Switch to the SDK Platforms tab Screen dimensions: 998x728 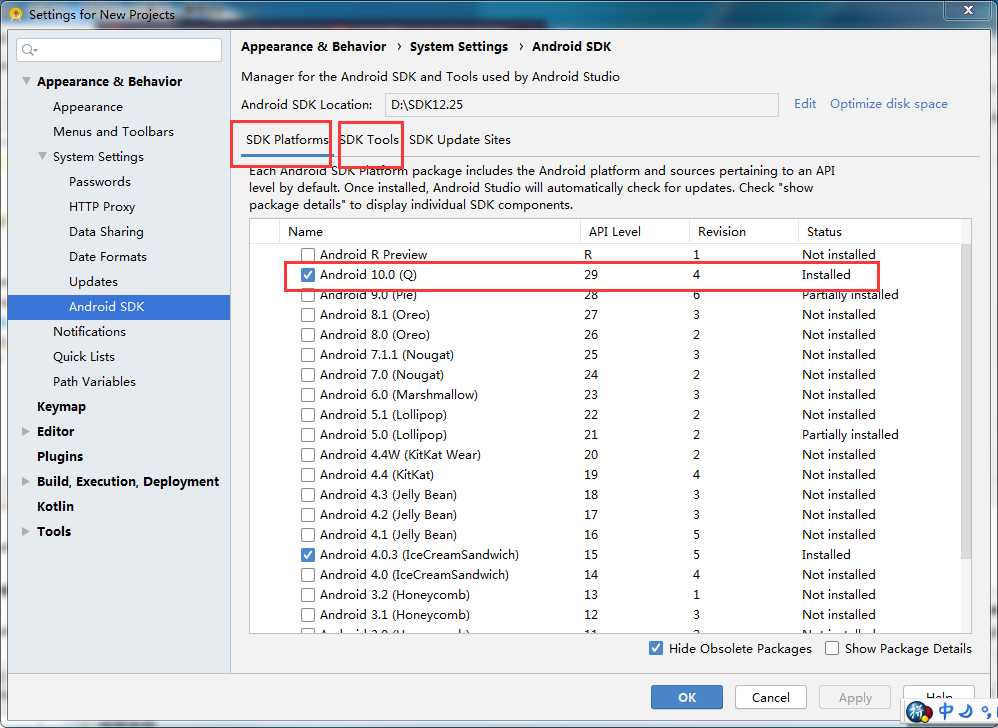point(287,139)
